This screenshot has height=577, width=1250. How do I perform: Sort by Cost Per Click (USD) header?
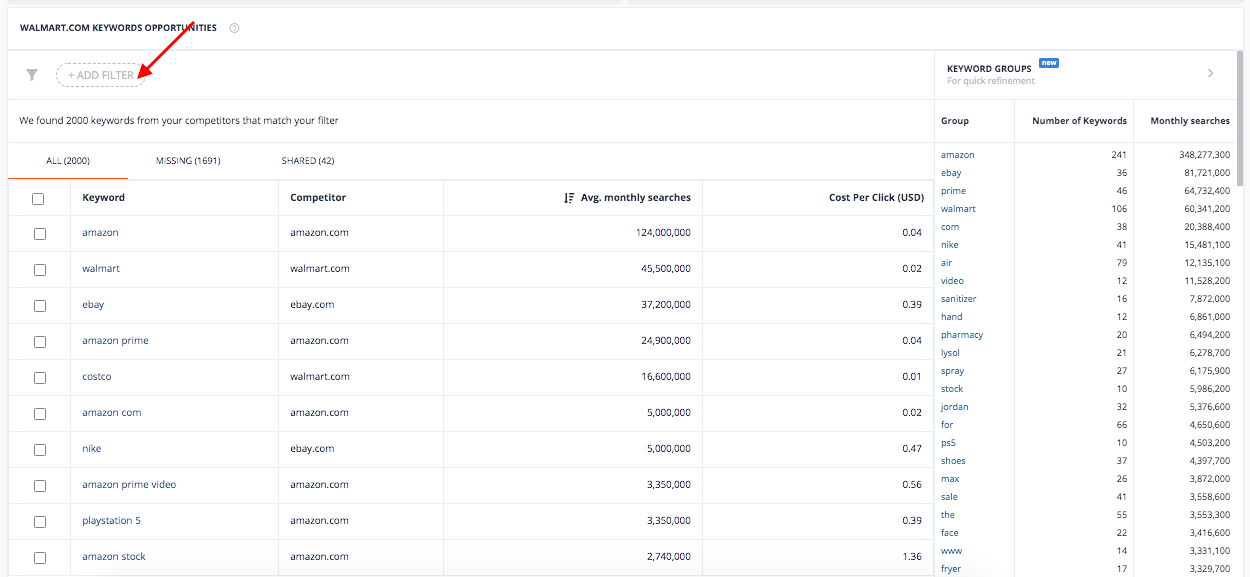(x=877, y=198)
